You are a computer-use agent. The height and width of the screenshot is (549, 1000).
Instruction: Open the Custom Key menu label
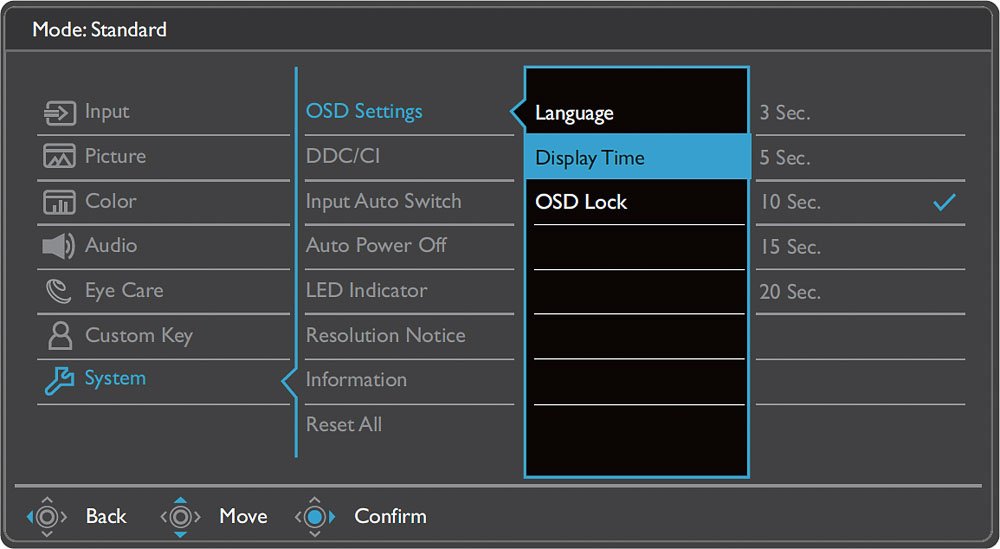coord(139,336)
